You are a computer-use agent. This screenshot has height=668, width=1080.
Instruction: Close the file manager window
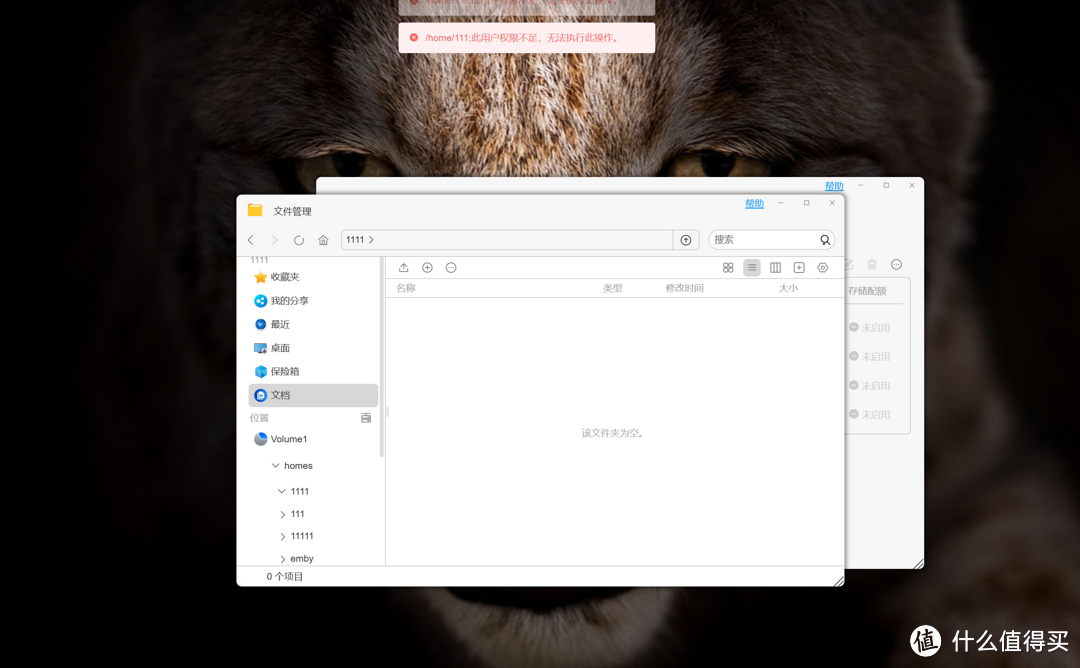tap(832, 203)
